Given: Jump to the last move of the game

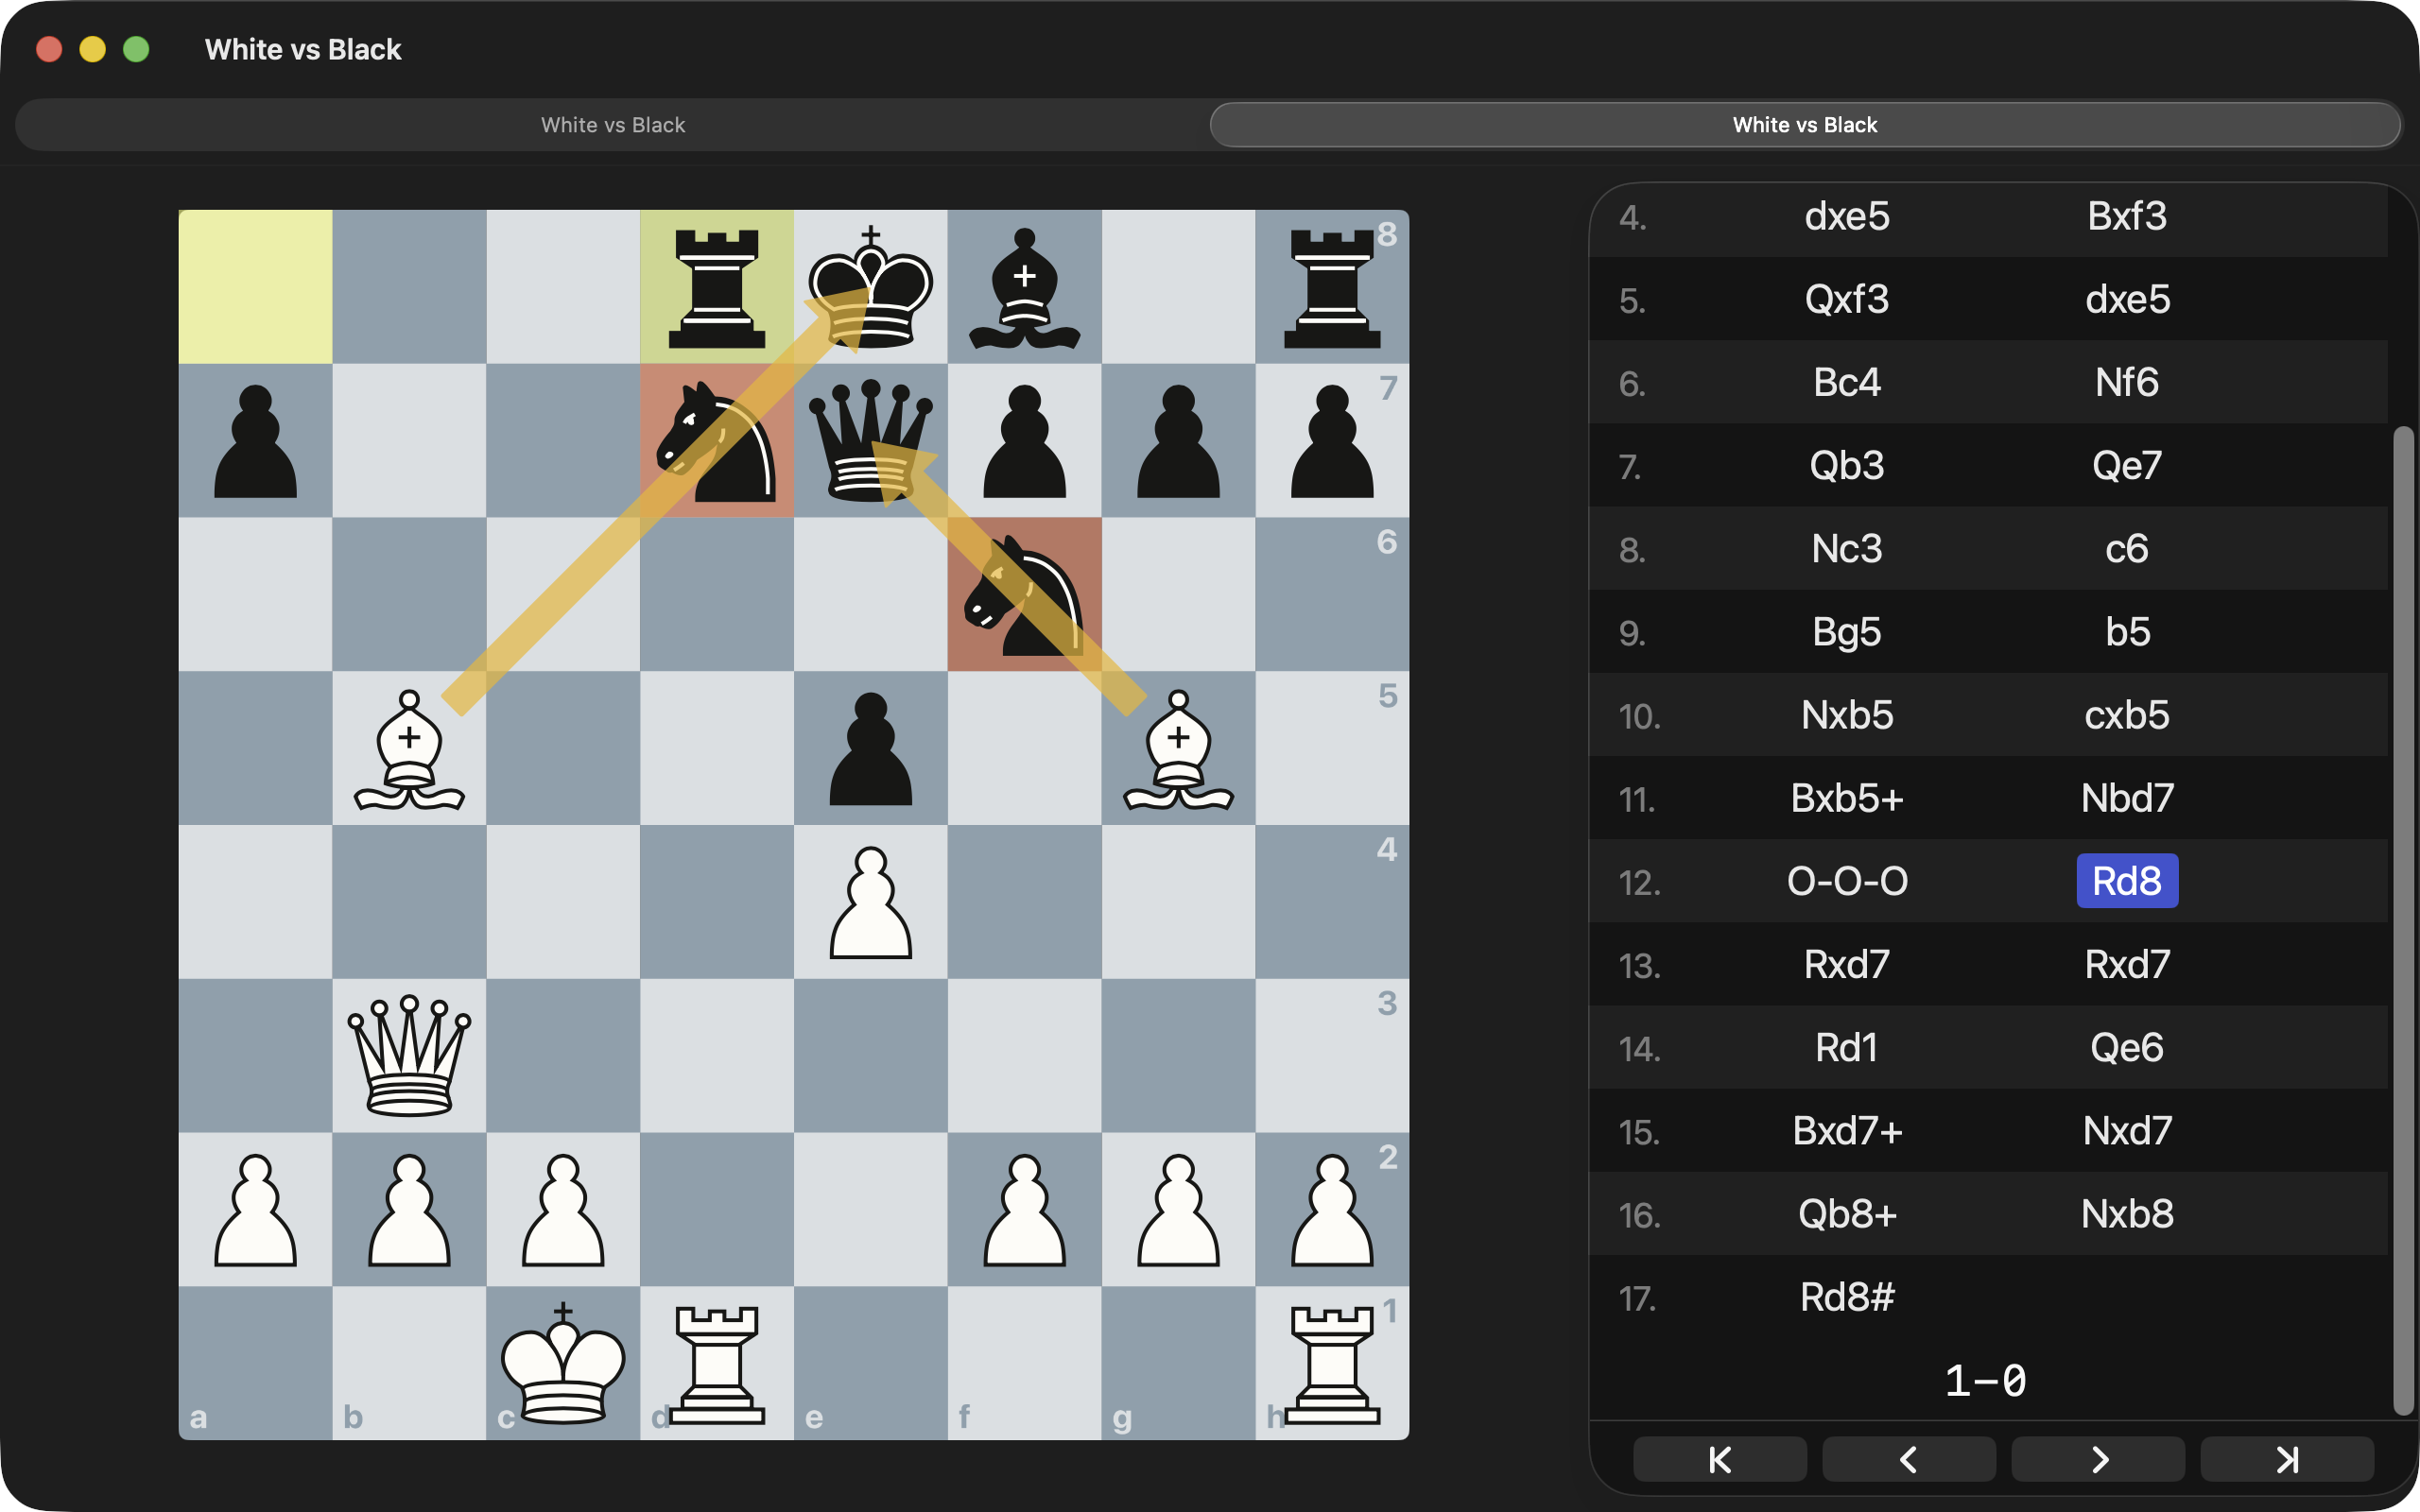Looking at the screenshot, I should [2286, 1460].
